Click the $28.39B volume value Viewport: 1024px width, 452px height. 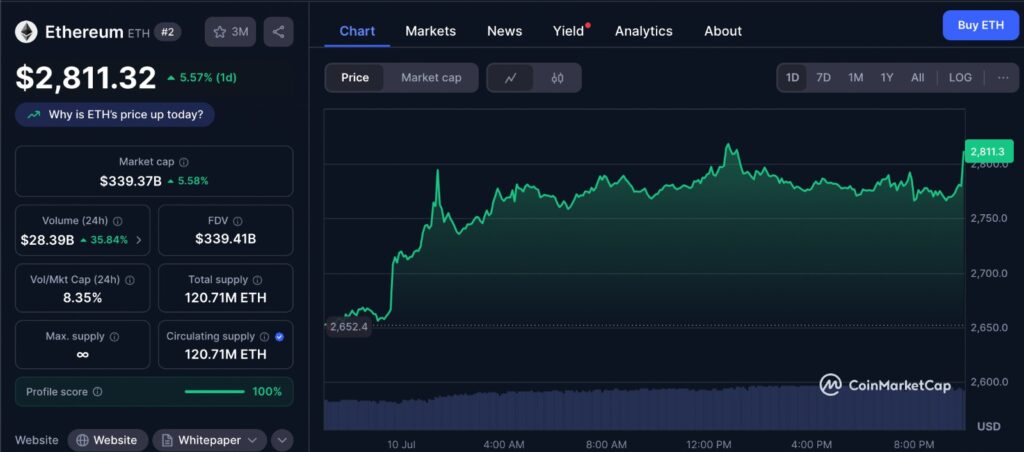coord(47,240)
